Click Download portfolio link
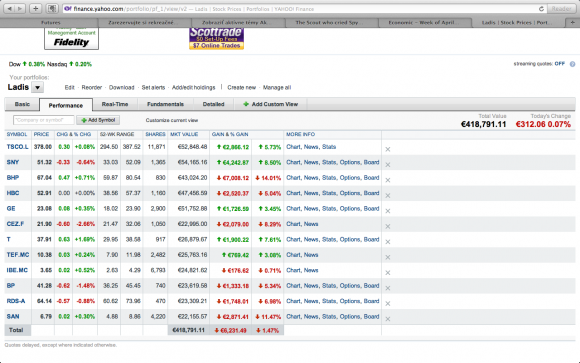 (121, 88)
